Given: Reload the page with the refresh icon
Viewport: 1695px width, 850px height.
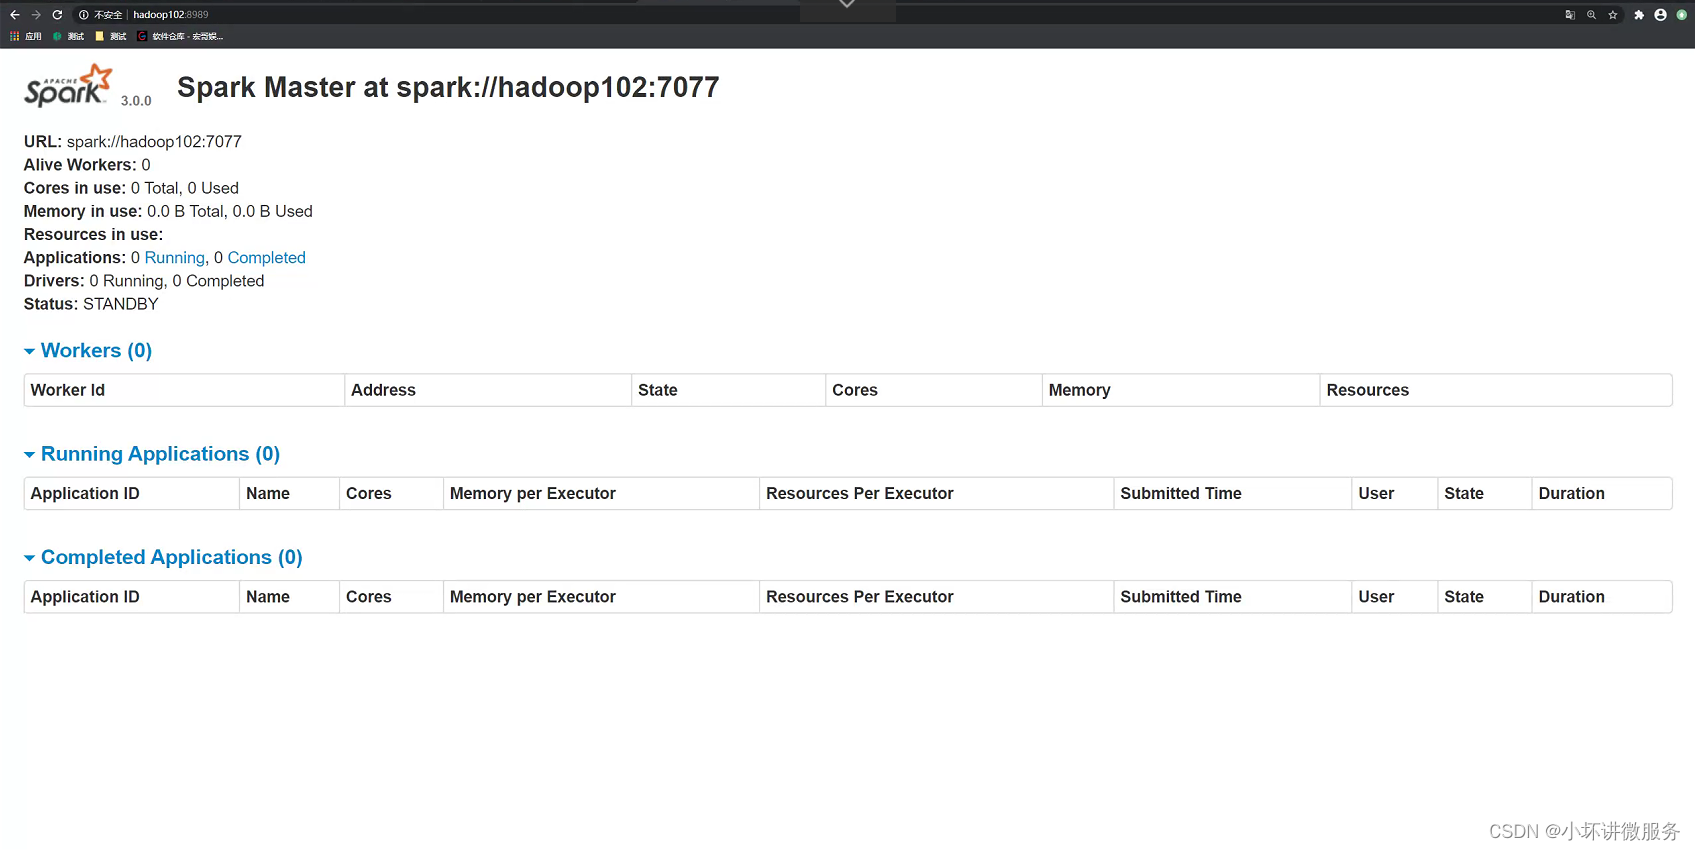Looking at the screenshot, I should pyautogui.click(x=57, y=15).
